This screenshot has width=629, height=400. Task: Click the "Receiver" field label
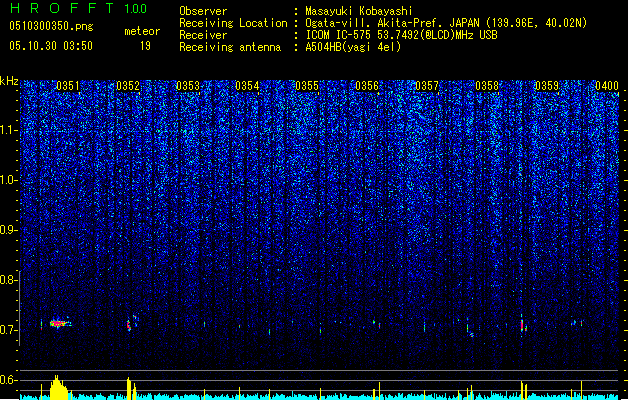coord(203,35)
